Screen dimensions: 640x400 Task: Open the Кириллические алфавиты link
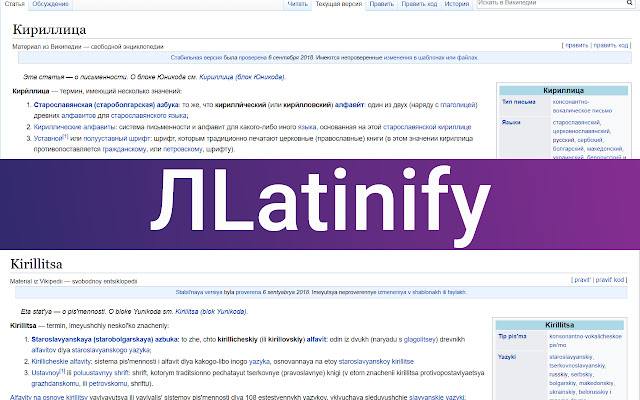pyautogui.click(x=74, y=127)
